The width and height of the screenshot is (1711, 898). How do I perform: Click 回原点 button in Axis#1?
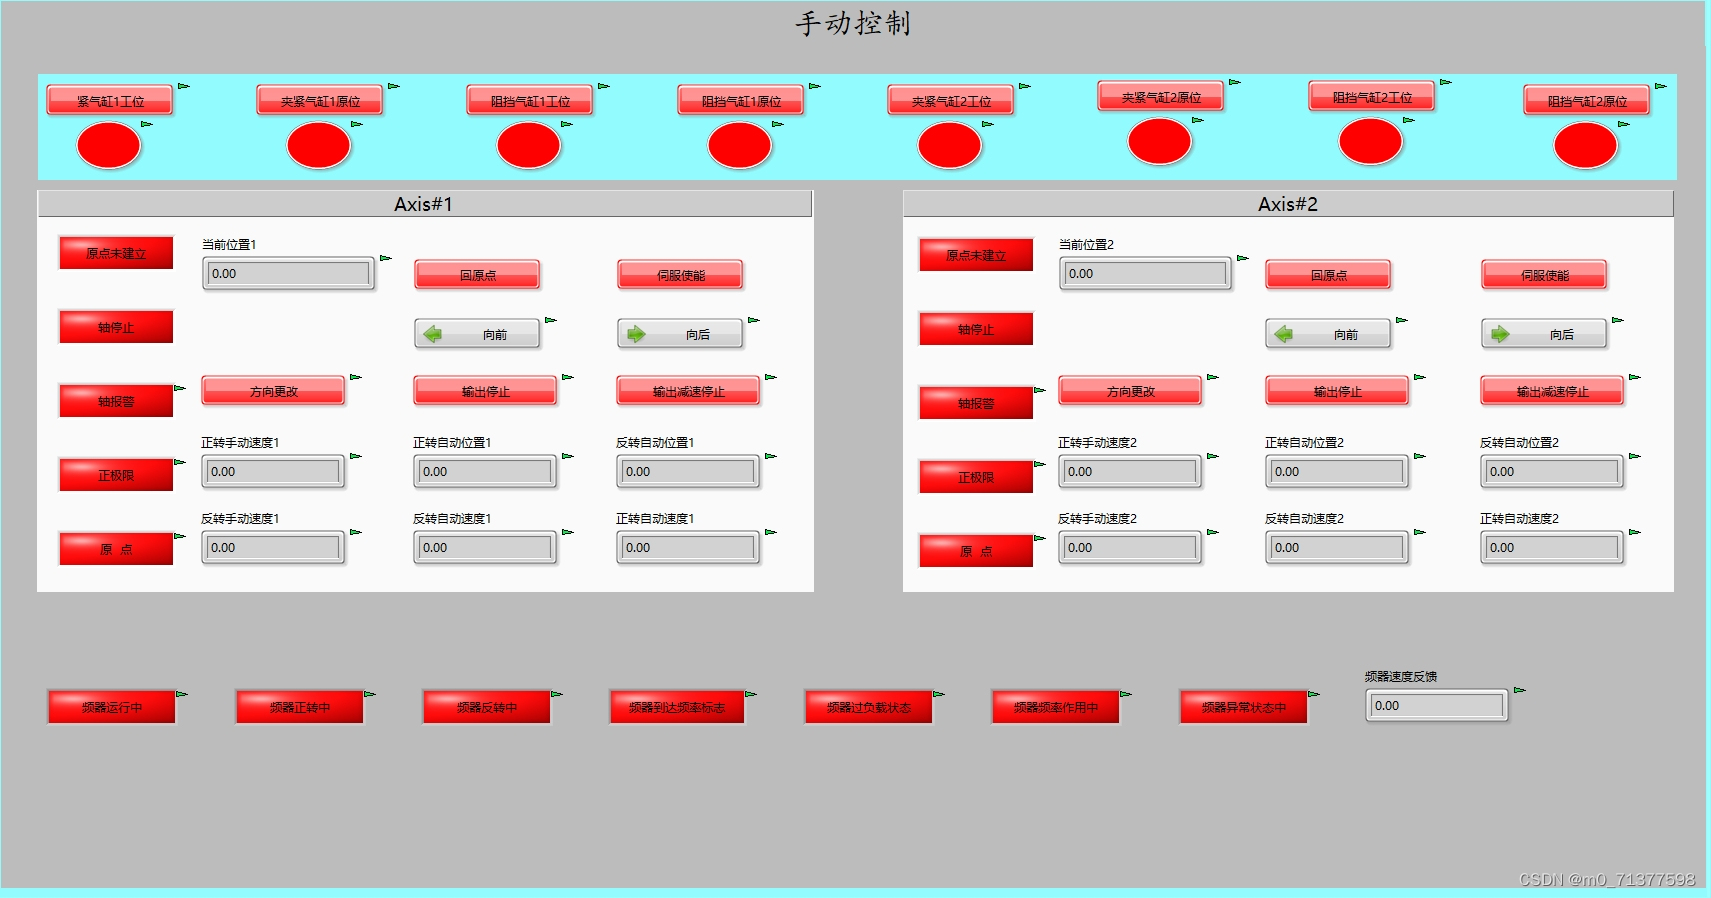478,275
